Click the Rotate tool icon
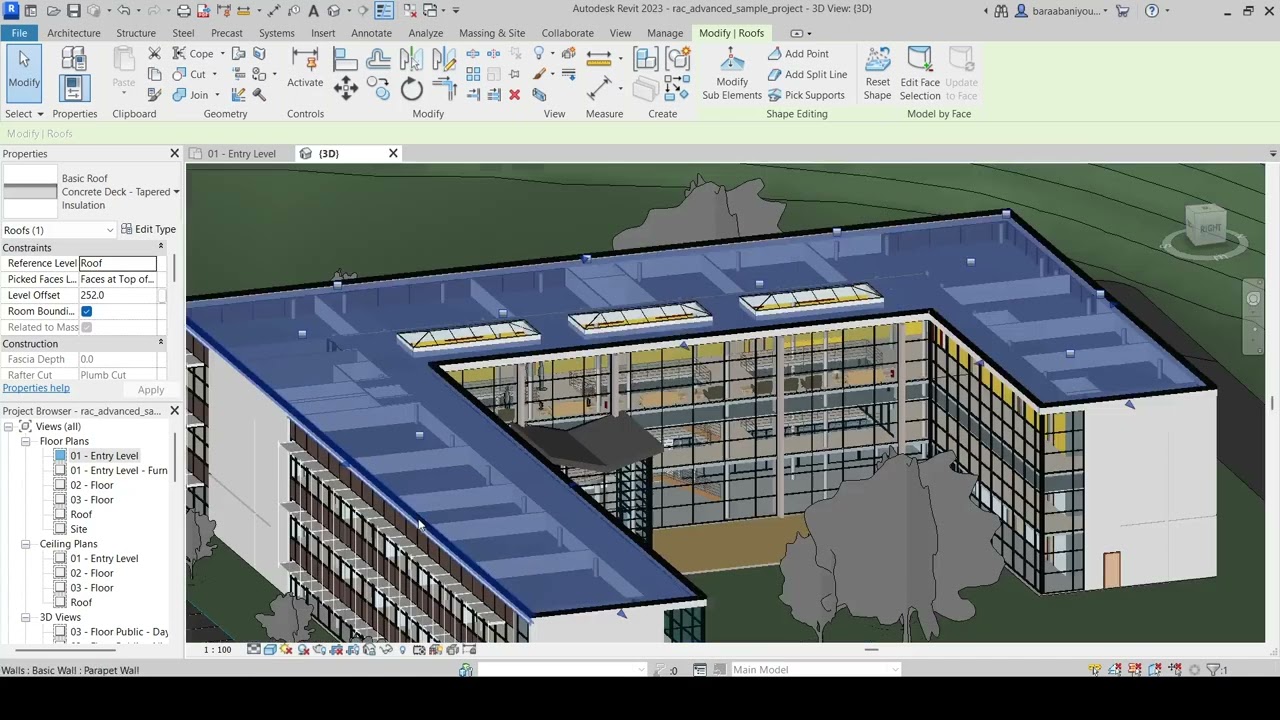Screen dimensions: 1280x720 pyautogui.click(x=412, y=90)
